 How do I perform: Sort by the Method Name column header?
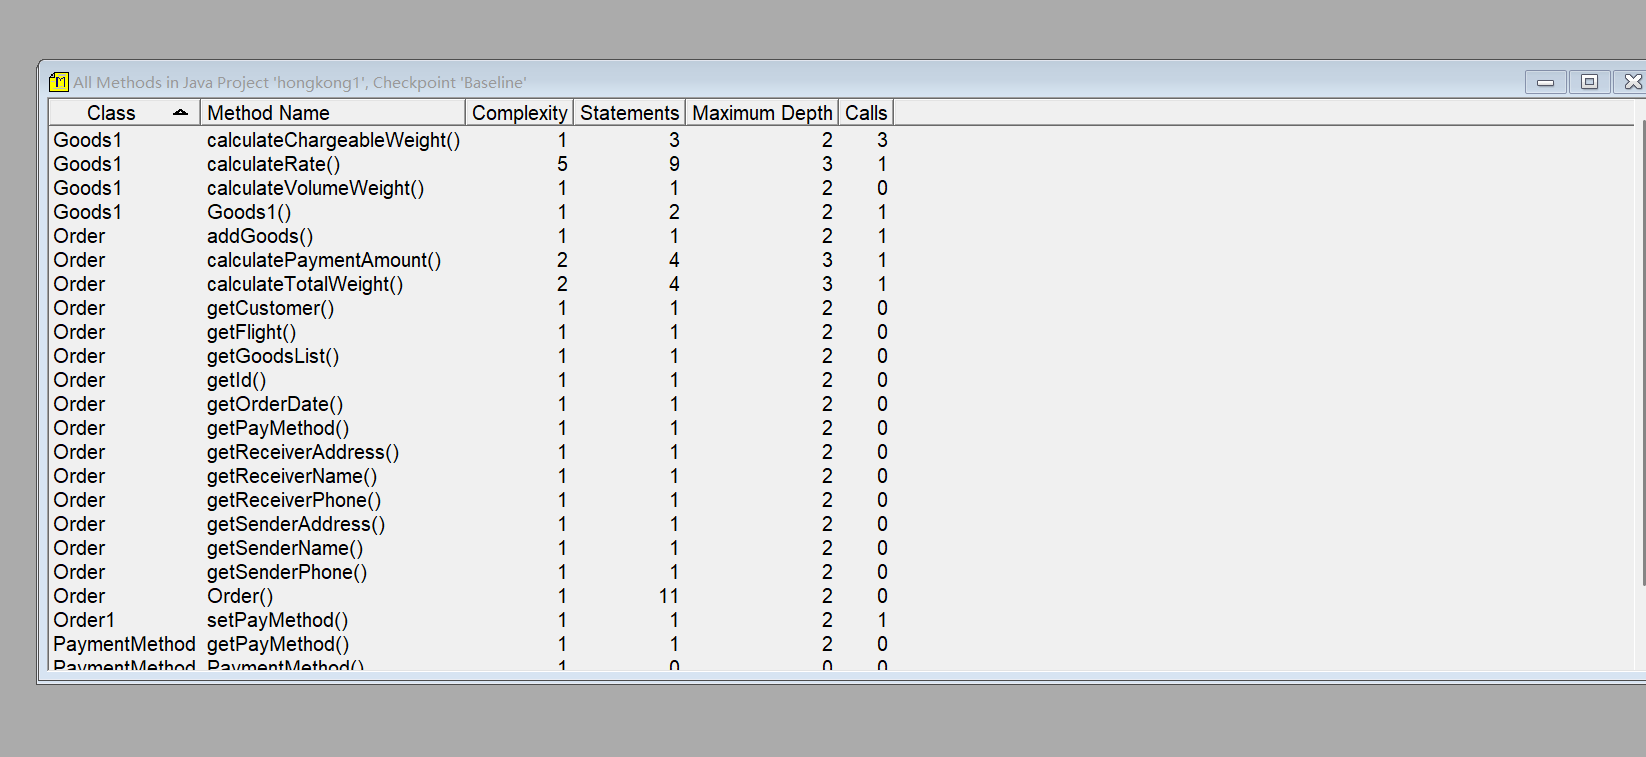332,113
